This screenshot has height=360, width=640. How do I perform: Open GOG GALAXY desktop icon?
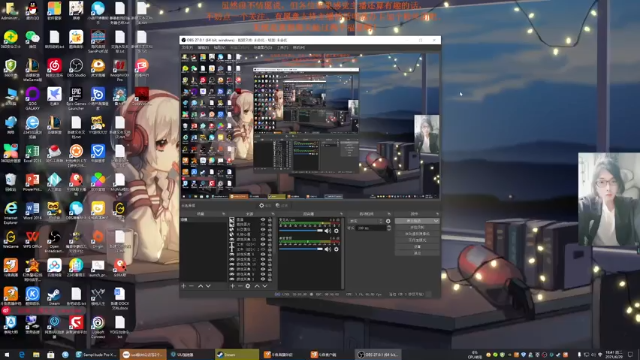pos(32,98)
